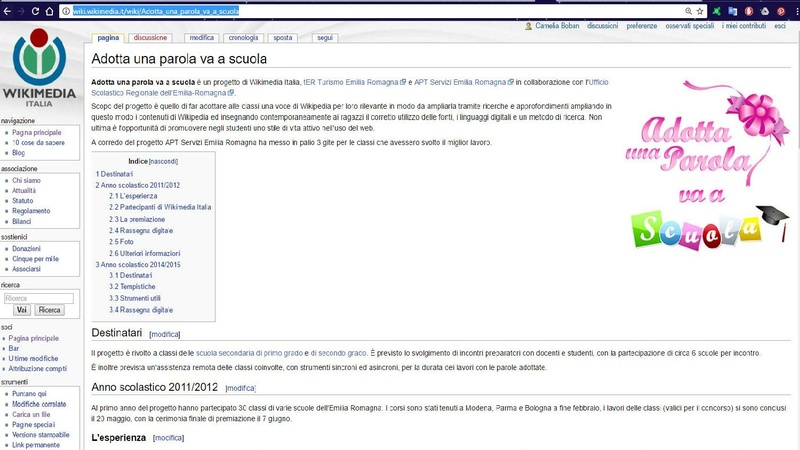The height and width of the screenshot is (450, 800).
Task: Click the user icon beside Camelia Boban
Action: click(x=529, y=26)
